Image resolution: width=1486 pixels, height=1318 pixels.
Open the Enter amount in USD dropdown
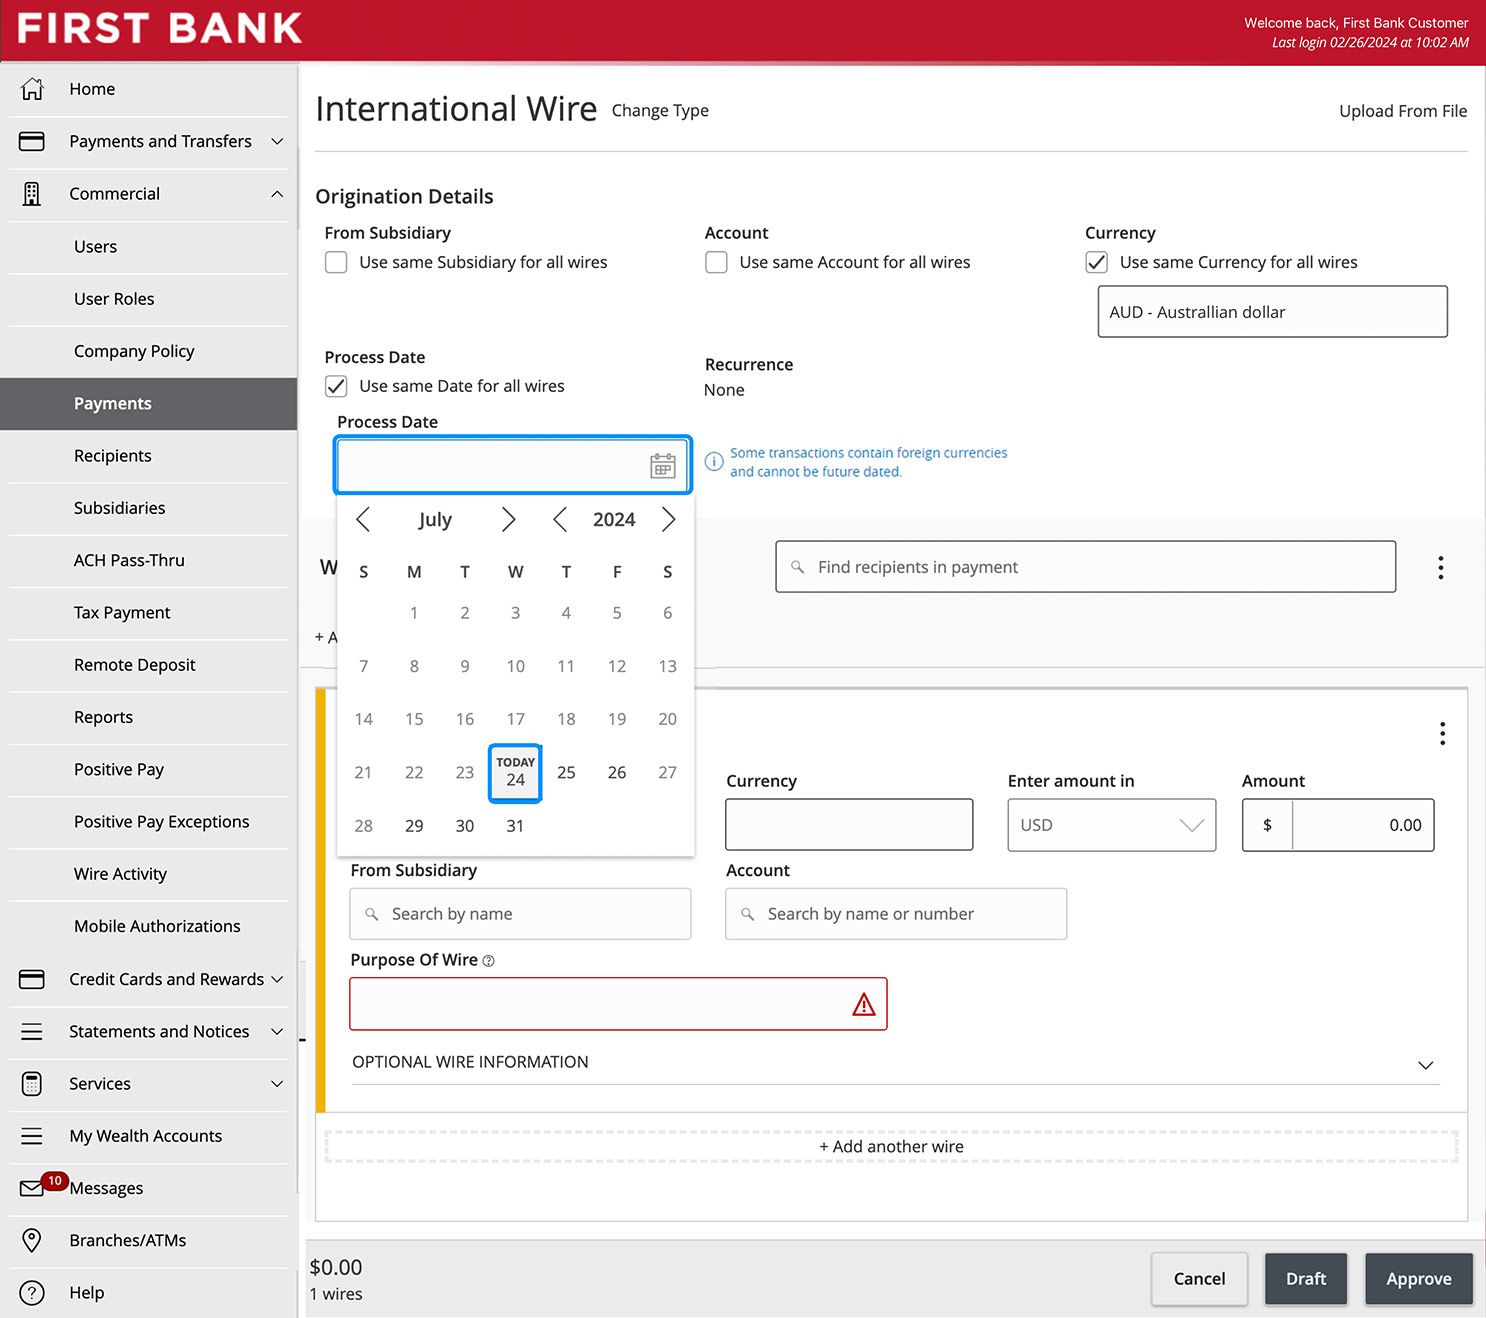[1111, 825]
